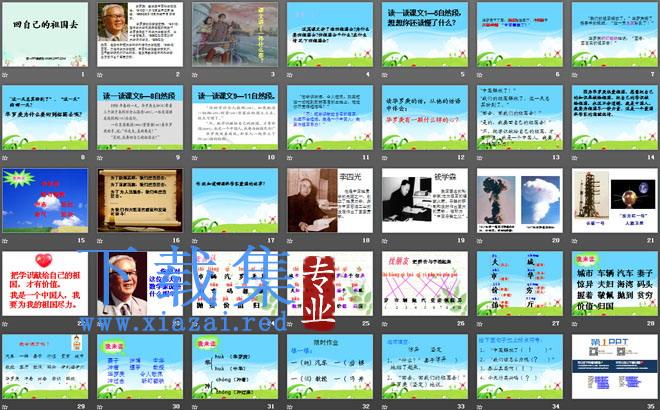Click the slide number 13 label
Image resolution: width=660 pixels, height=410 pixels.
(556, 157)
